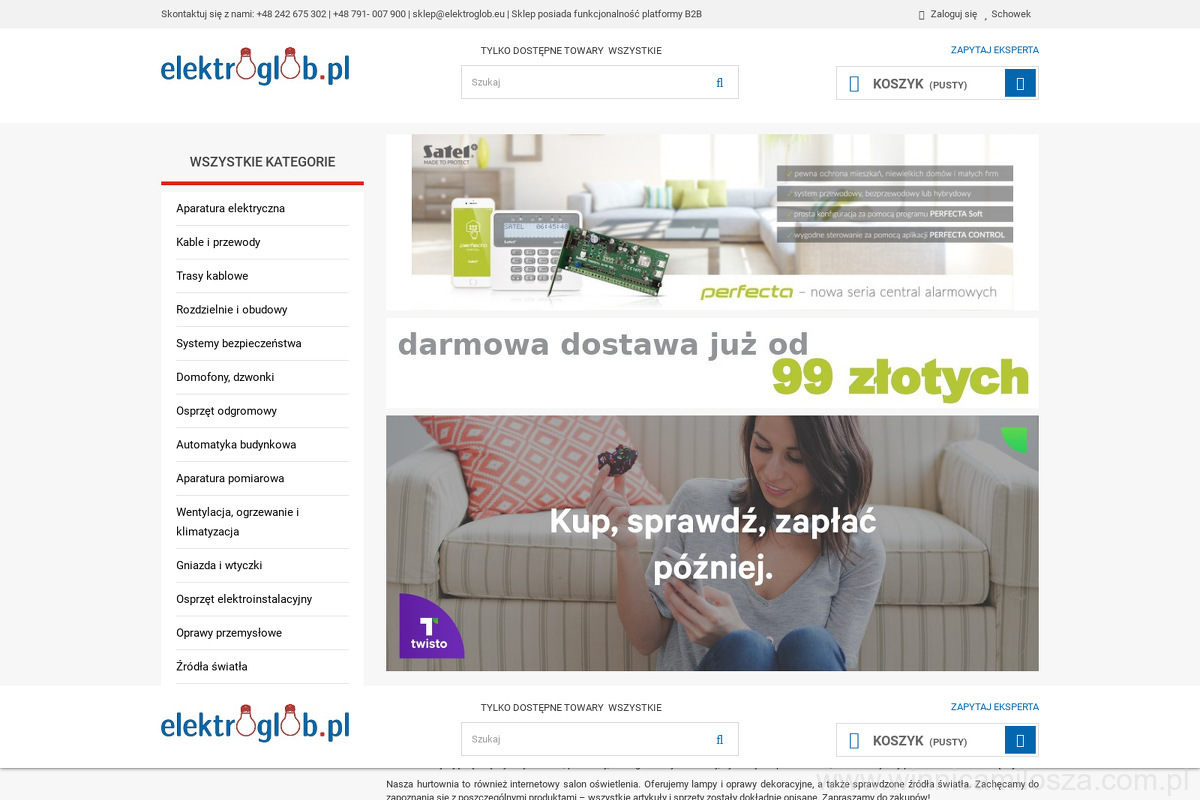Viewport: 1200px width, 800px height.
Task: Click the blue cart button in top header
Action: tap(1020, 84)
